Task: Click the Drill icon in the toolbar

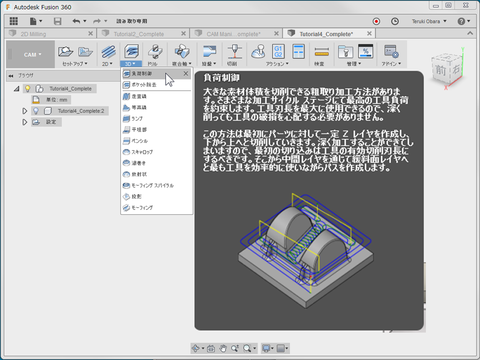Action: click(x=155, y=52)
